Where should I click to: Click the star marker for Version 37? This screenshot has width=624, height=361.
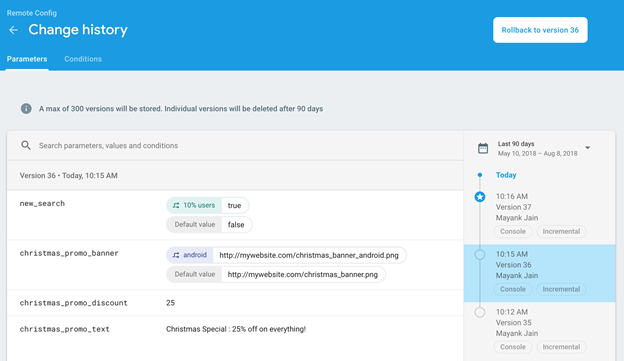[x=480, y=197]
